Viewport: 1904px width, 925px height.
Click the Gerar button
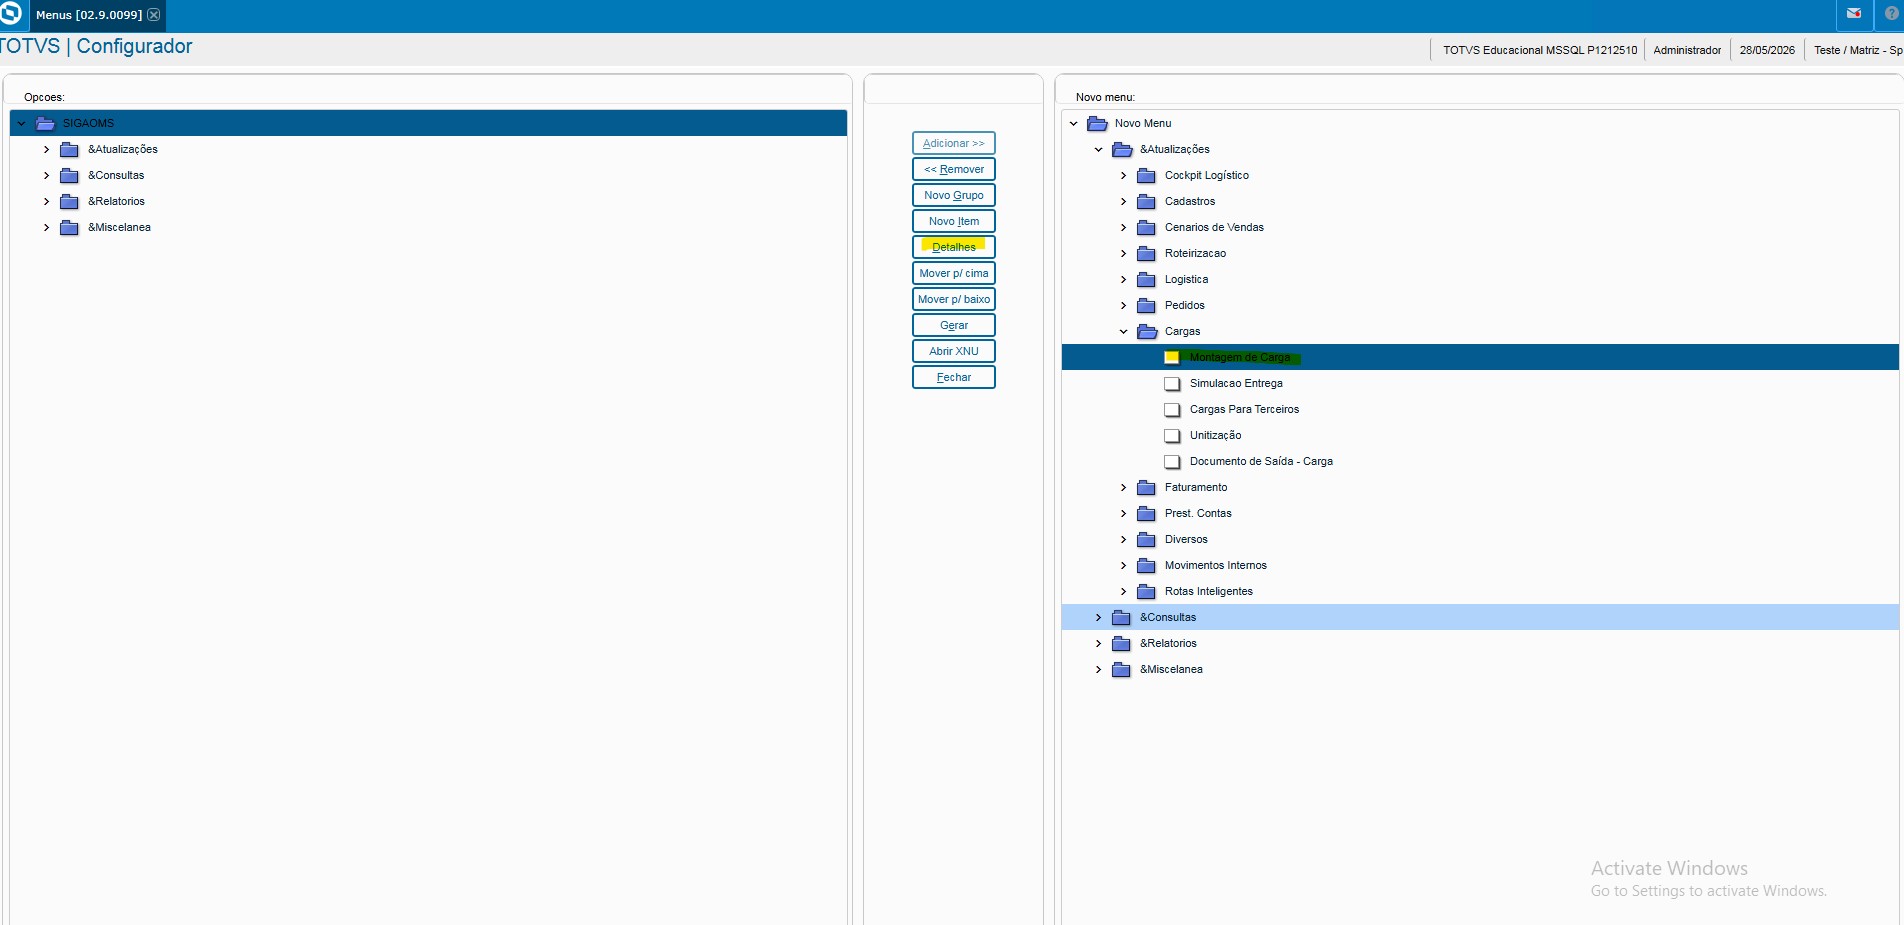pyautogui.click(x=954, y=325)
